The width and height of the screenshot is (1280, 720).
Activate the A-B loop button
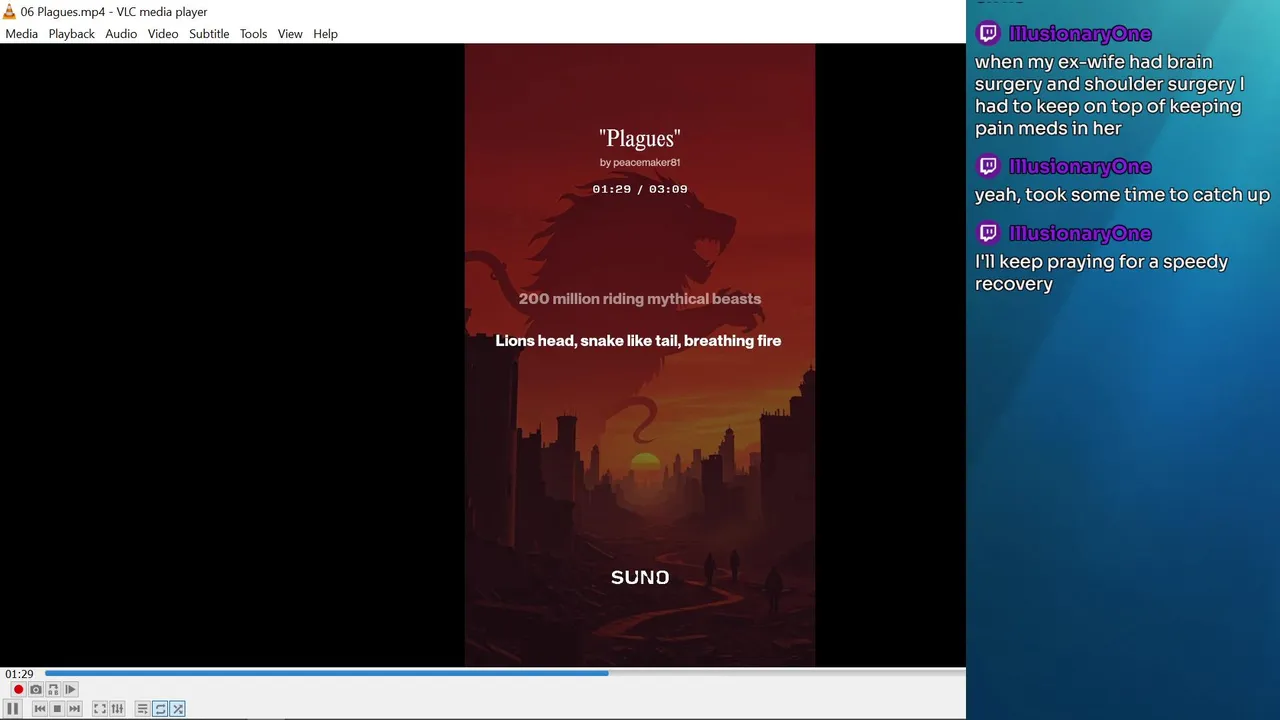(53, 689)
